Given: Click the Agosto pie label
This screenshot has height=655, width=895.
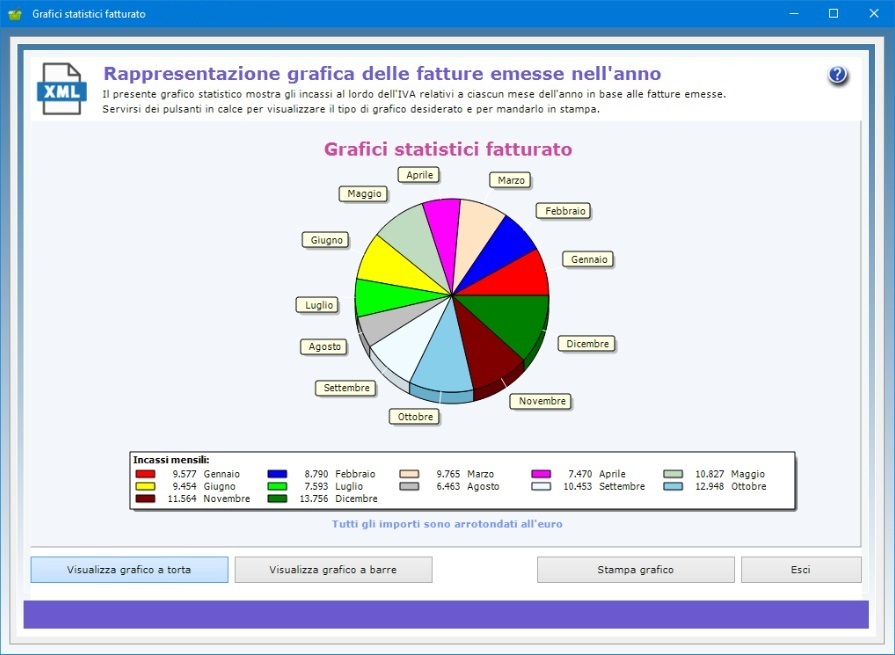Looking at the screenshot, I should (324, 347).
